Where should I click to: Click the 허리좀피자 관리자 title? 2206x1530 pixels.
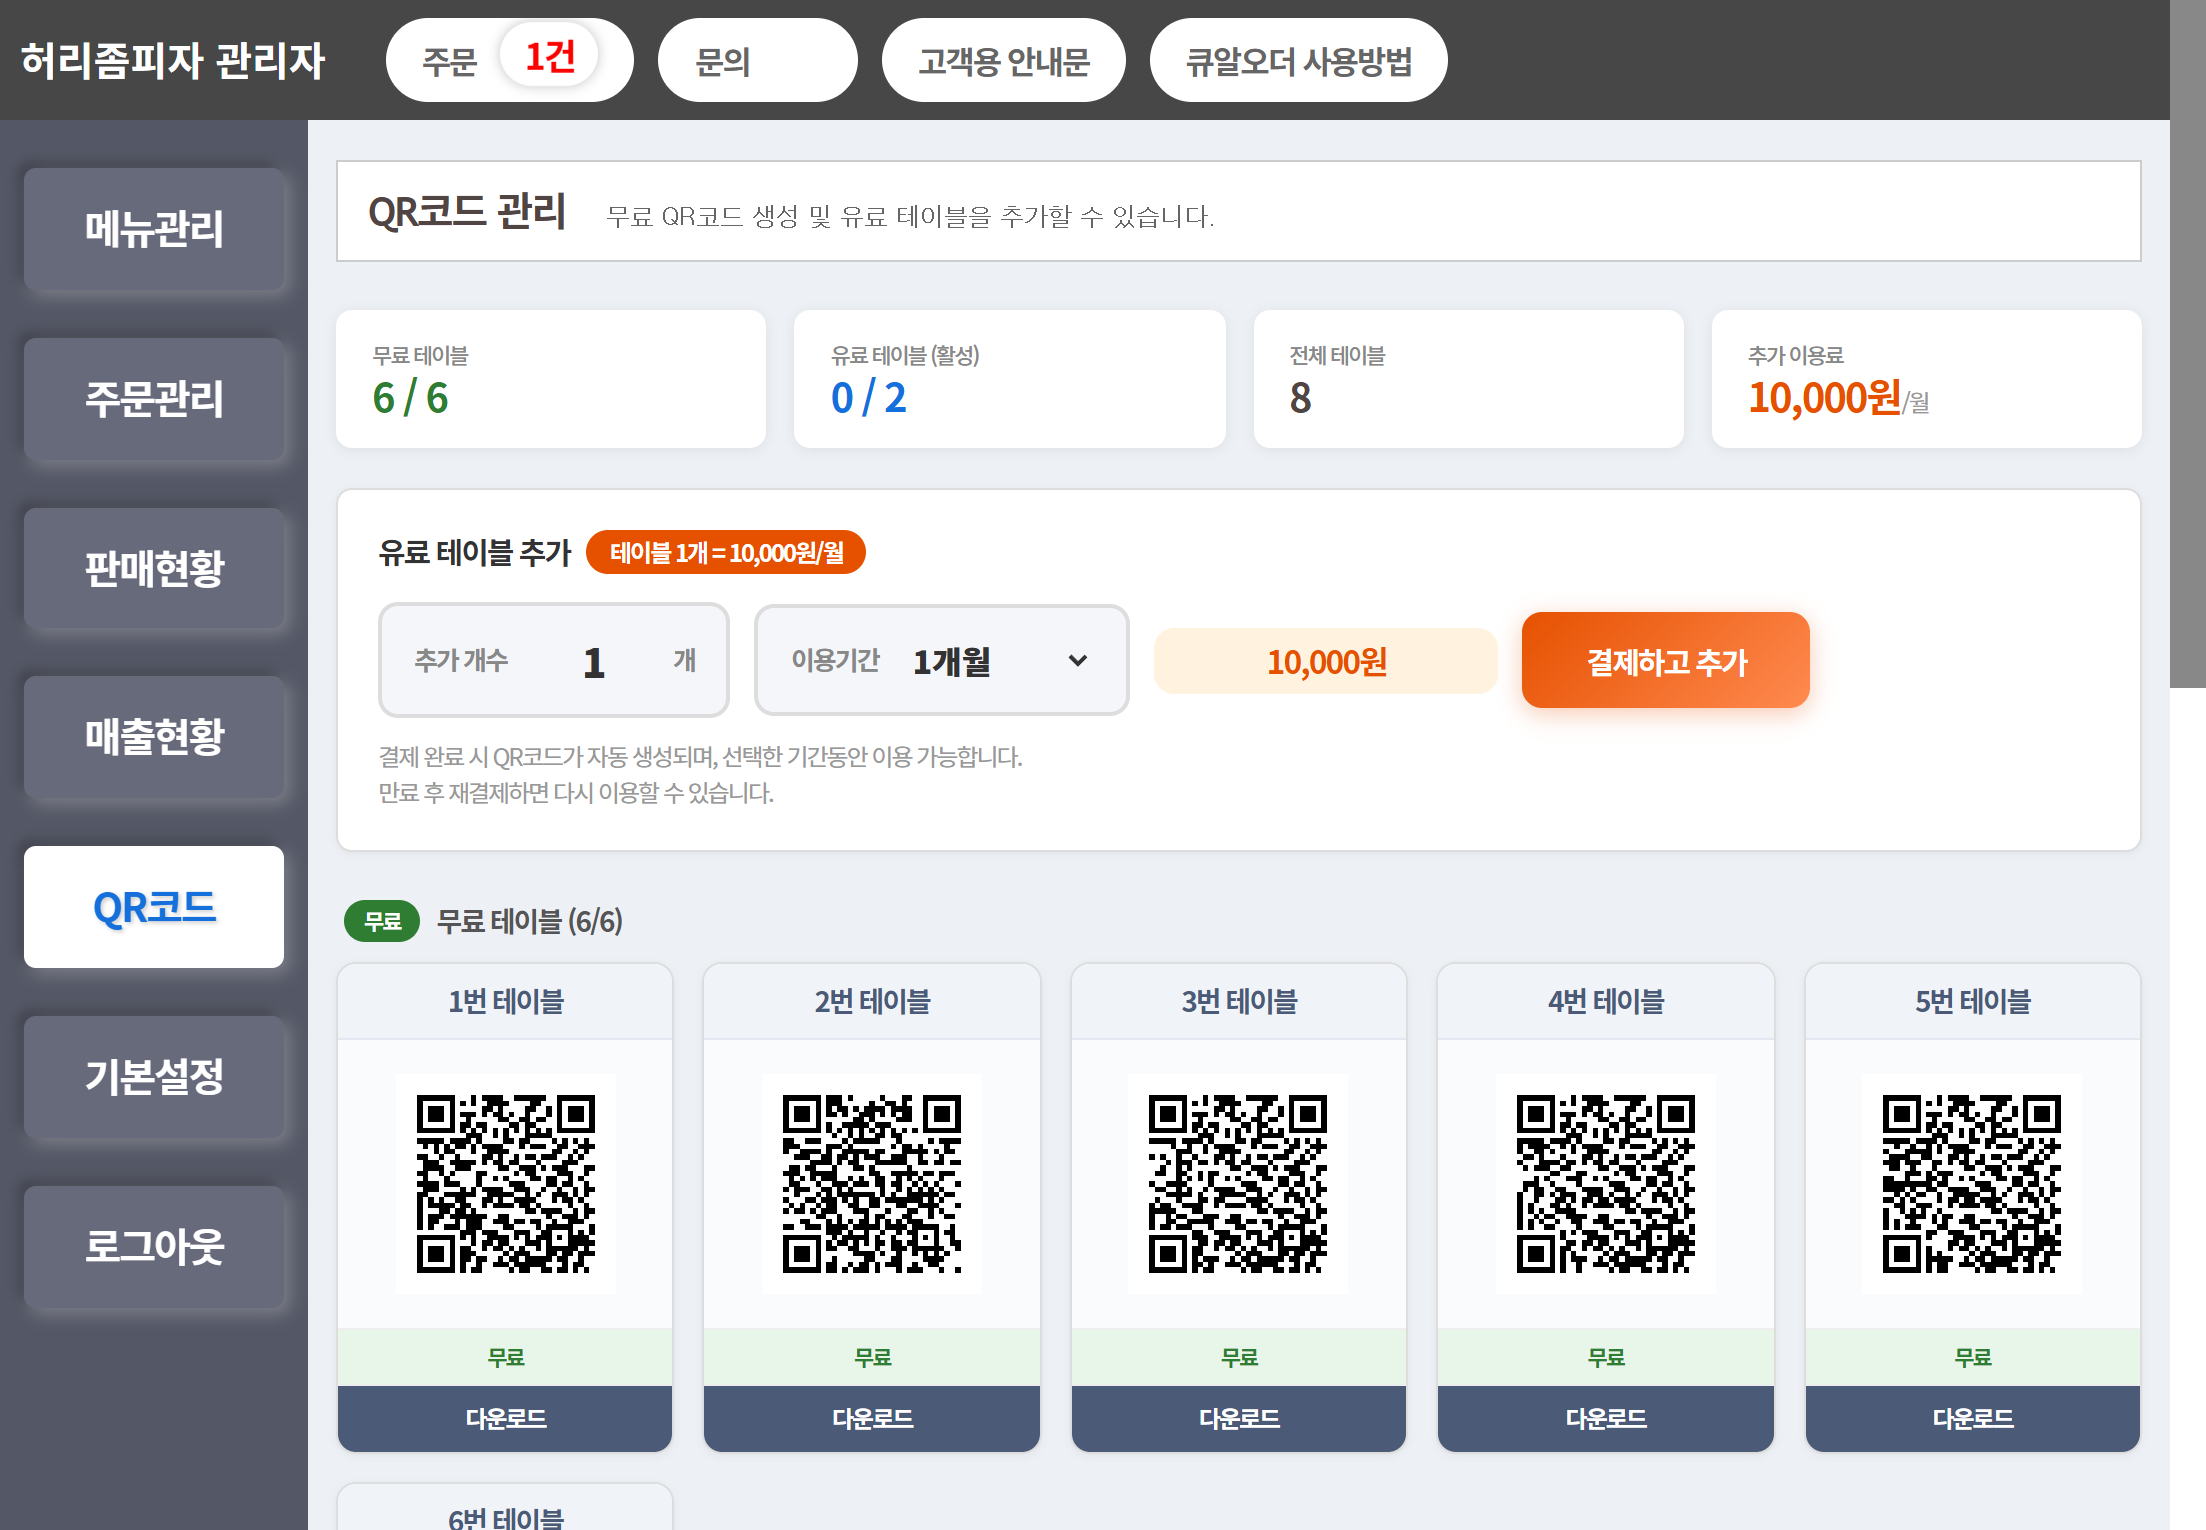173,60
